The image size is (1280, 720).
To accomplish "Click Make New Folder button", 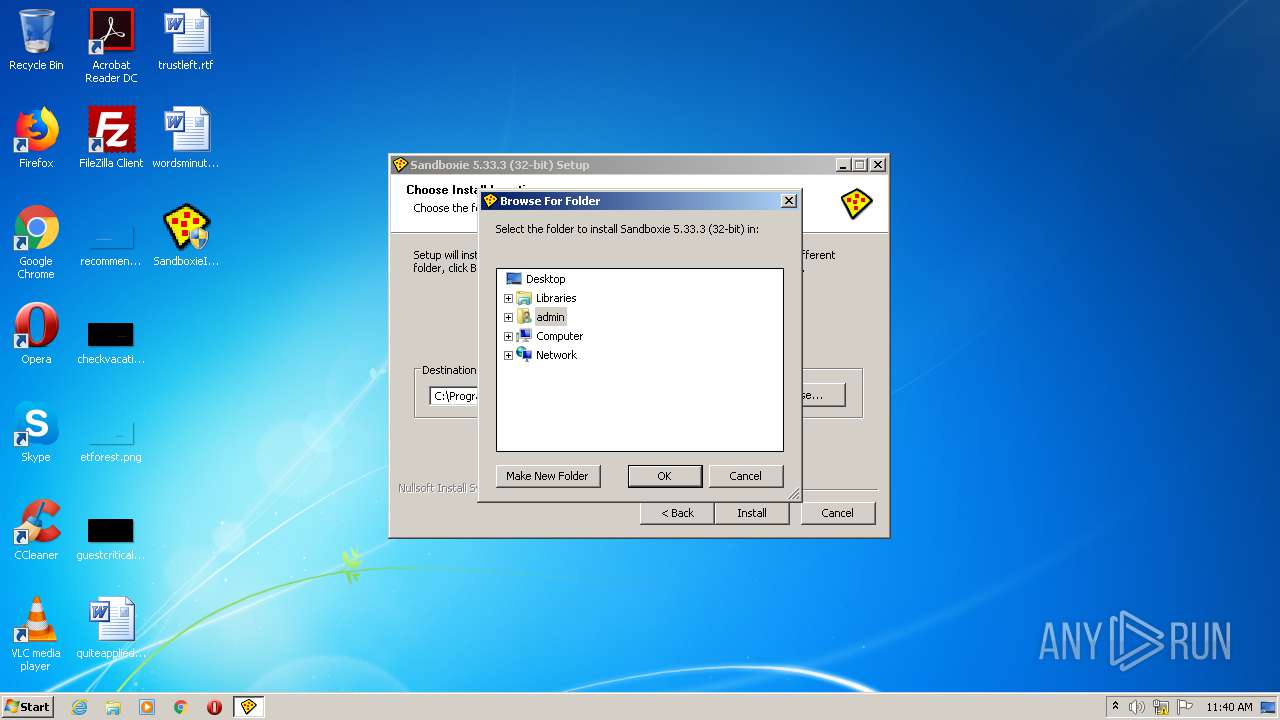I will tap(547, 476).
